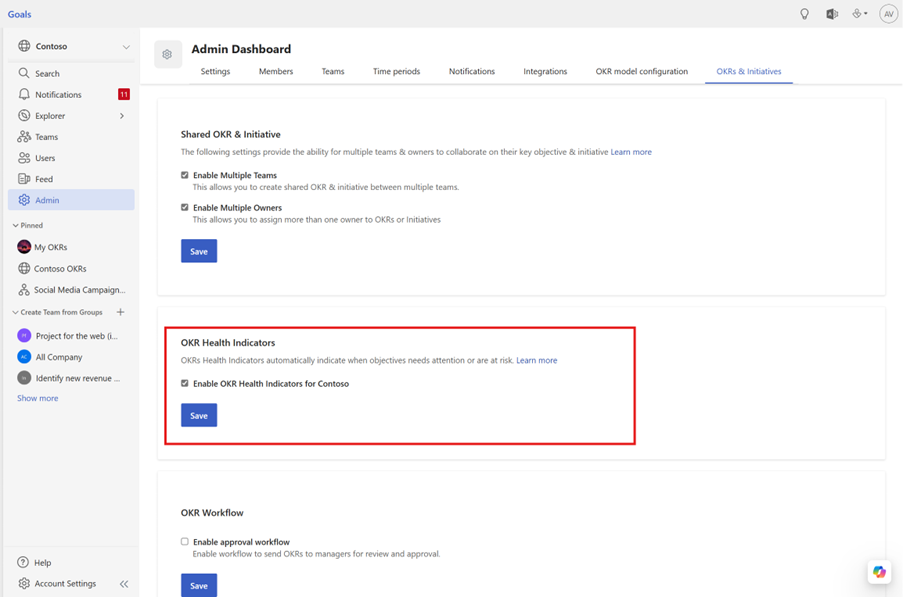Save the Shared OKR & Initiative settings

click(x=199, y=251)
